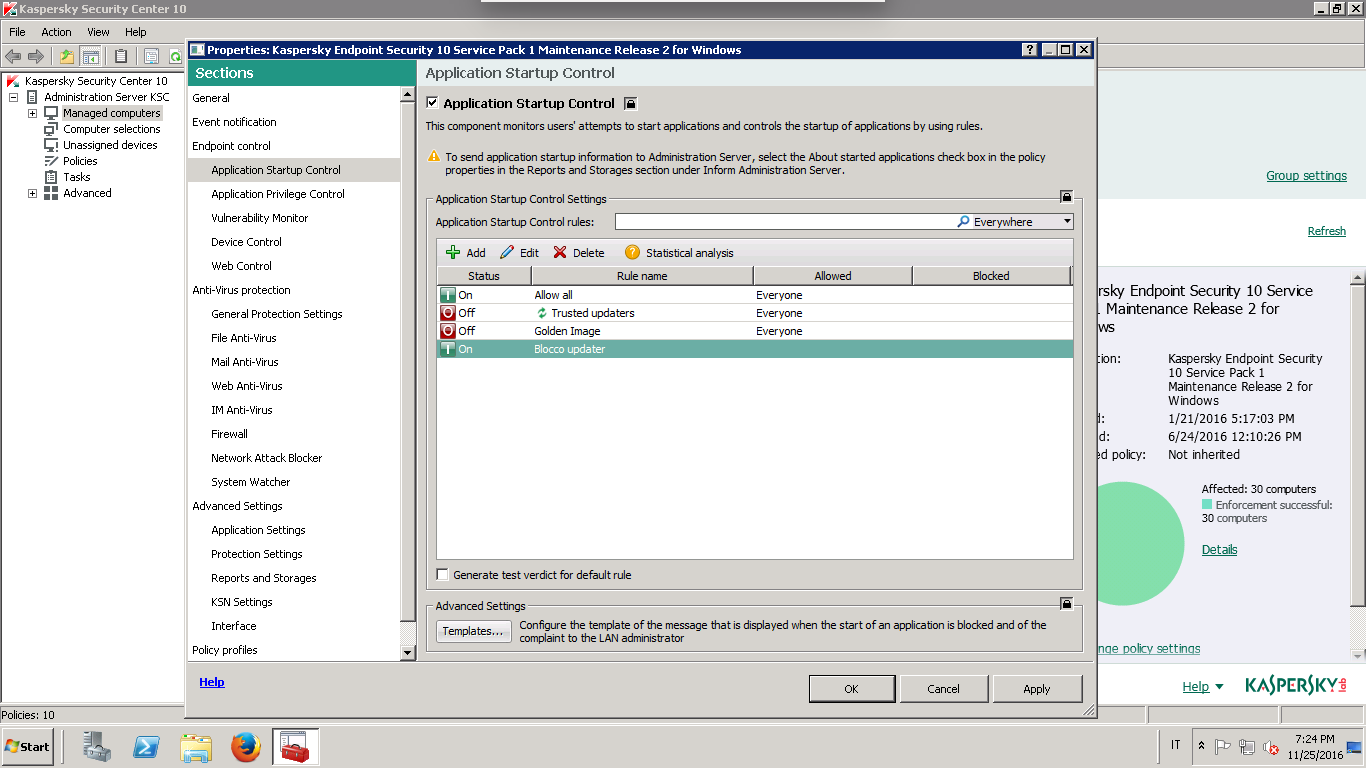Viewport: 1366px width, 768px height.
Task: Toggle the Show/Hide console tree toolbar icon
Action: coord(91,56)
